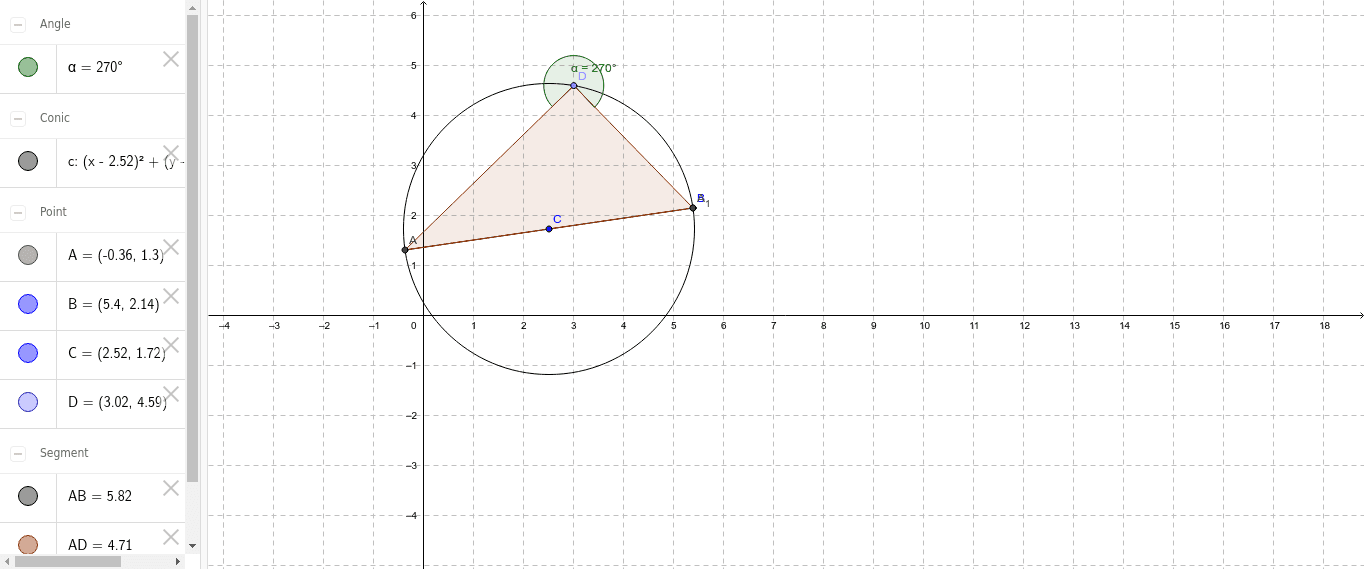Toggle visibility of segment AB
This screenshot has height=571, width=1366.
28,495
